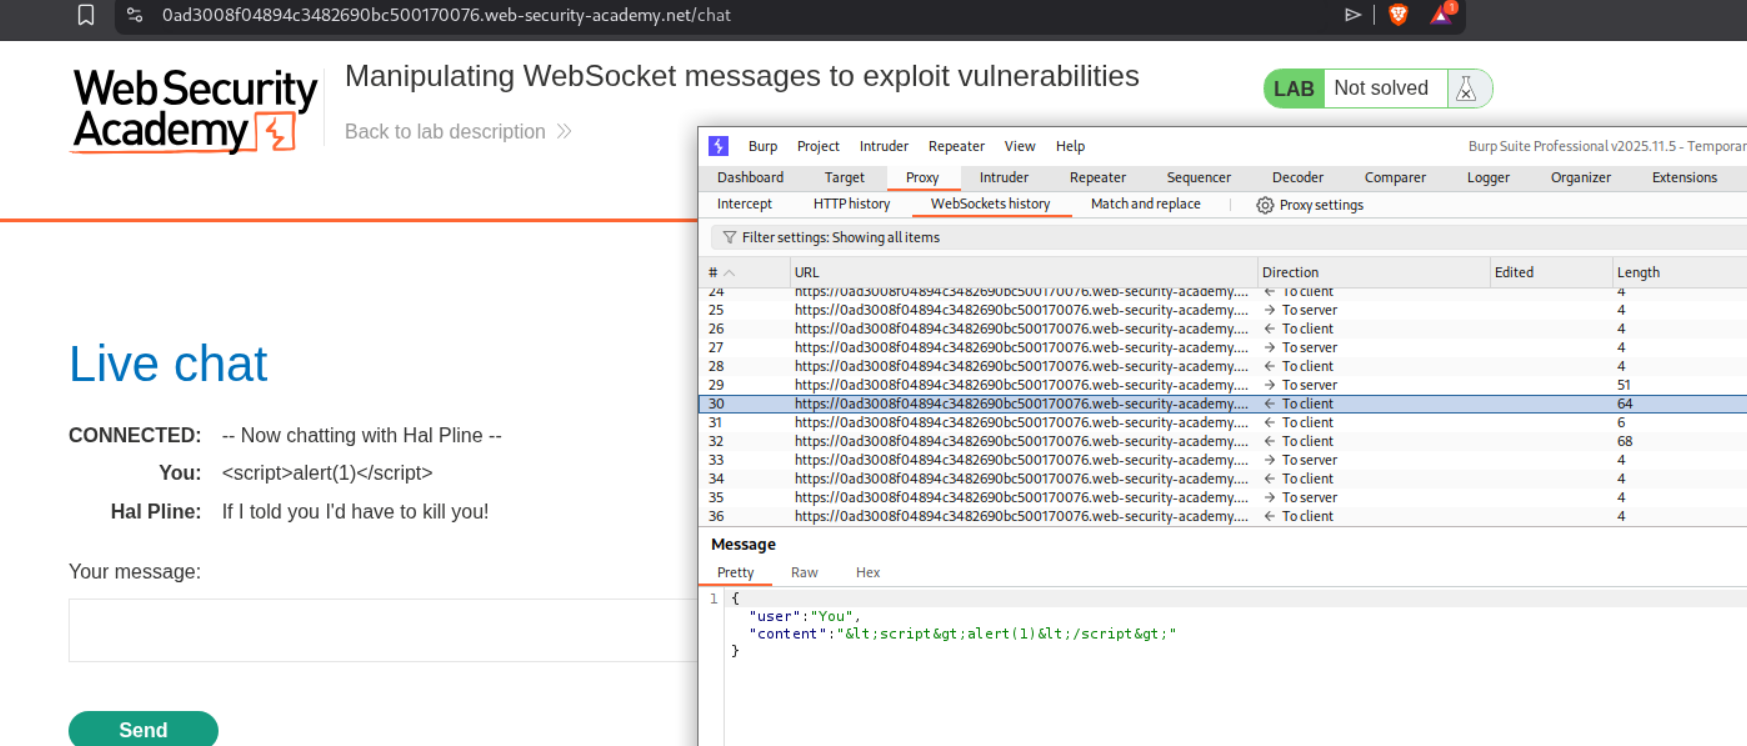The height and width of the screenshot is (746, 1747).
Task: Click the Your message text area
Action: [x=382, y=630]
